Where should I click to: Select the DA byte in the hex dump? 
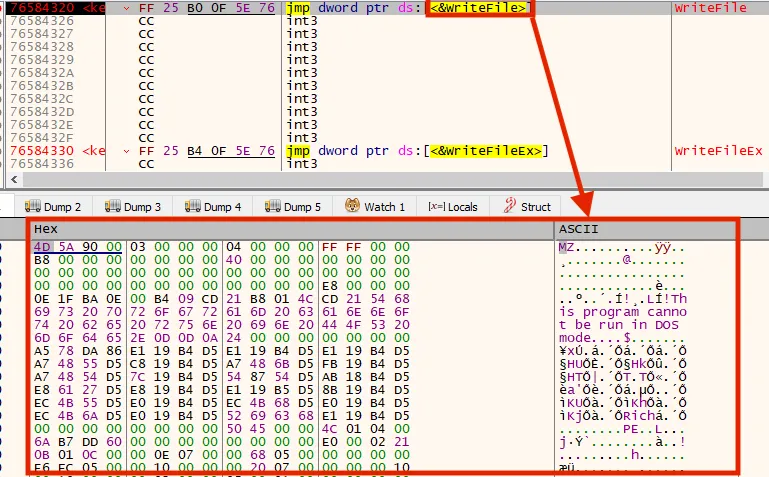tap(90, 351)
